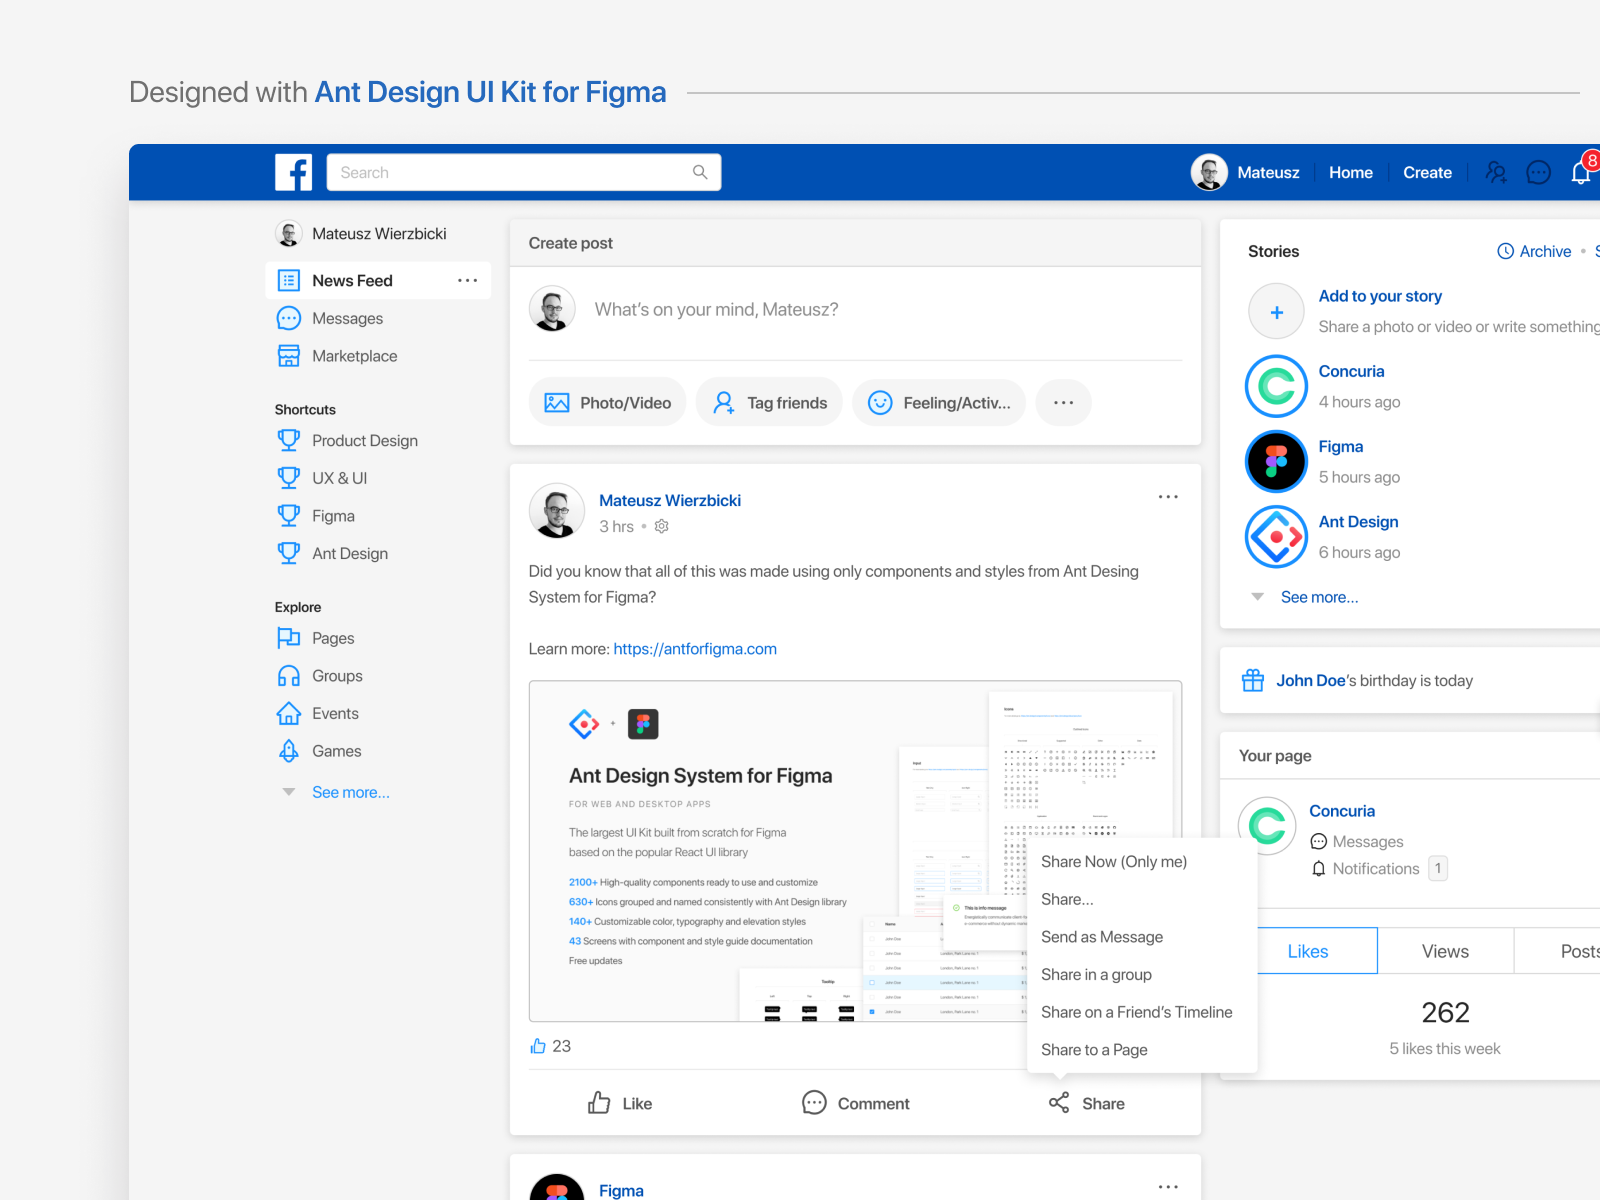Open the messenger chat icon in top bar

tap(1538, 172)
